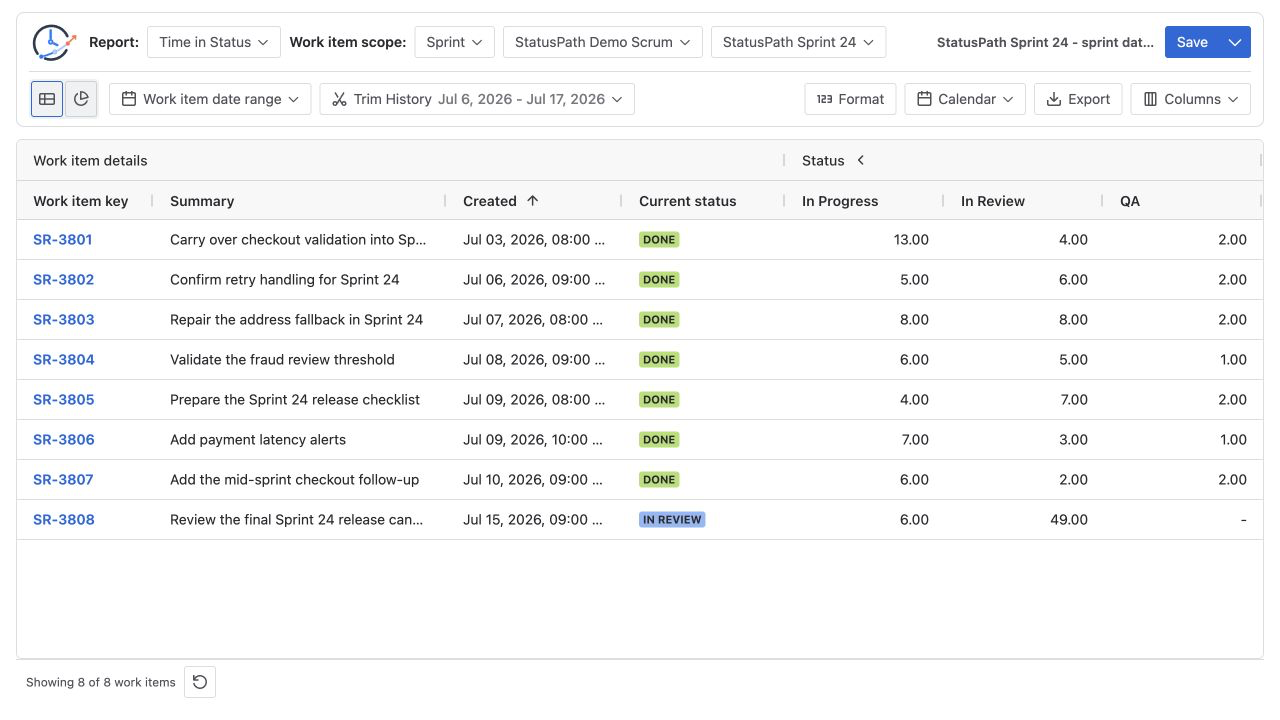The width and height of the screenshot is (1280, 720).
Task: Open the Report Time in Status dropdown
Action: (214, 42)
